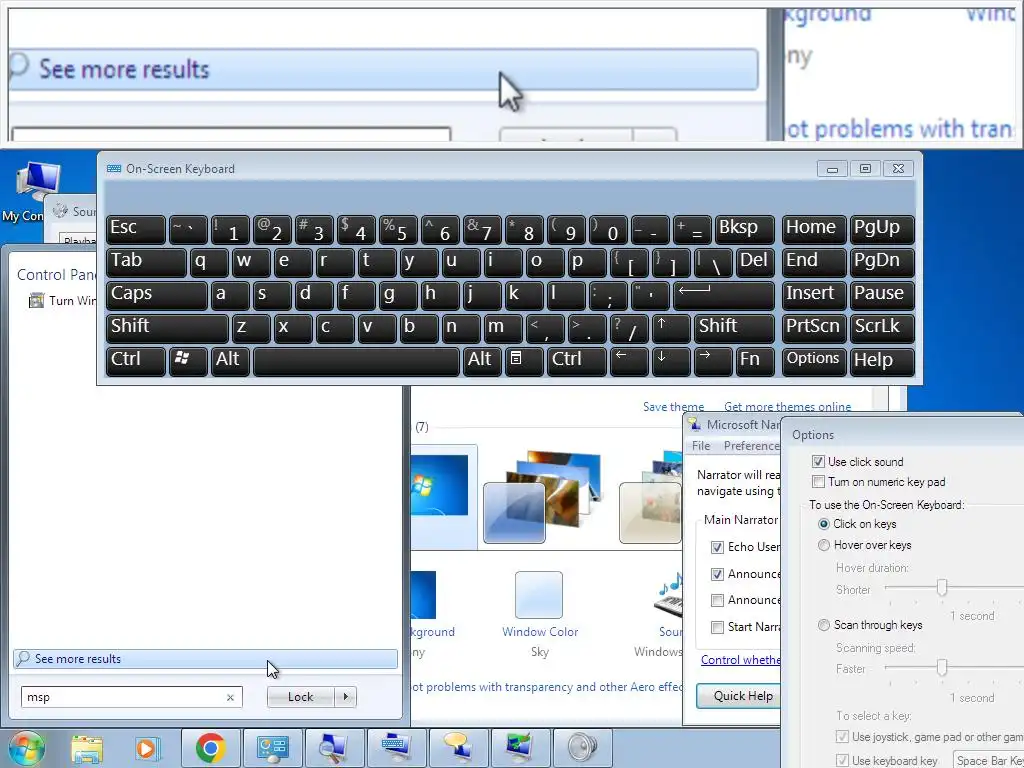Click the space bar key
Screen dimensions: 1024x768
click(x=356, y=361)
